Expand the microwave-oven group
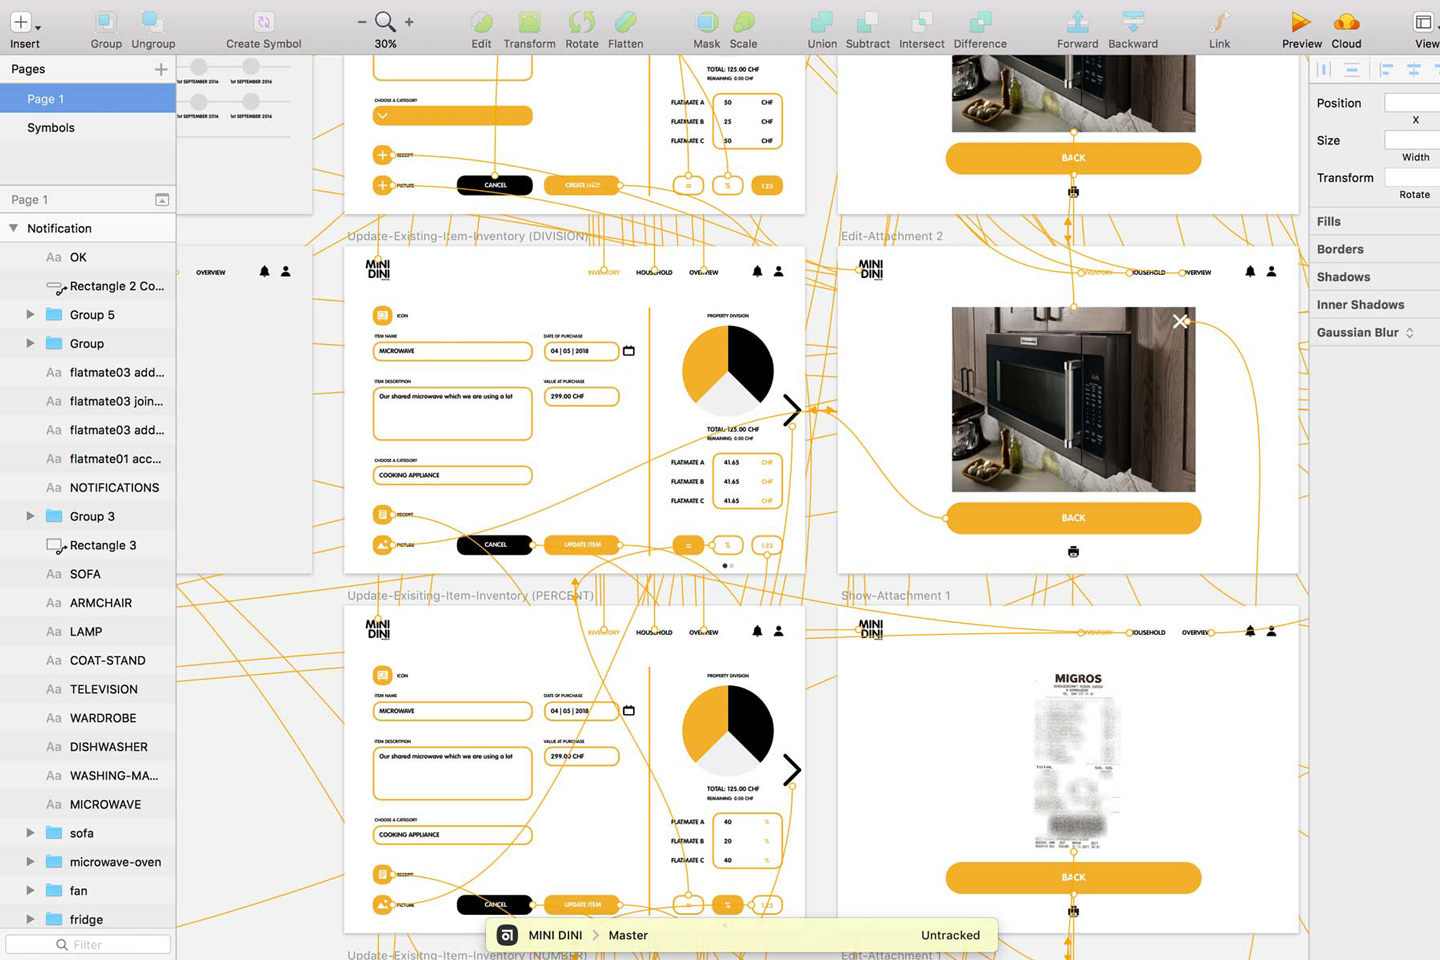This screenshot has width=1440, height=960. pyautogui.click(x=30, y=862)
